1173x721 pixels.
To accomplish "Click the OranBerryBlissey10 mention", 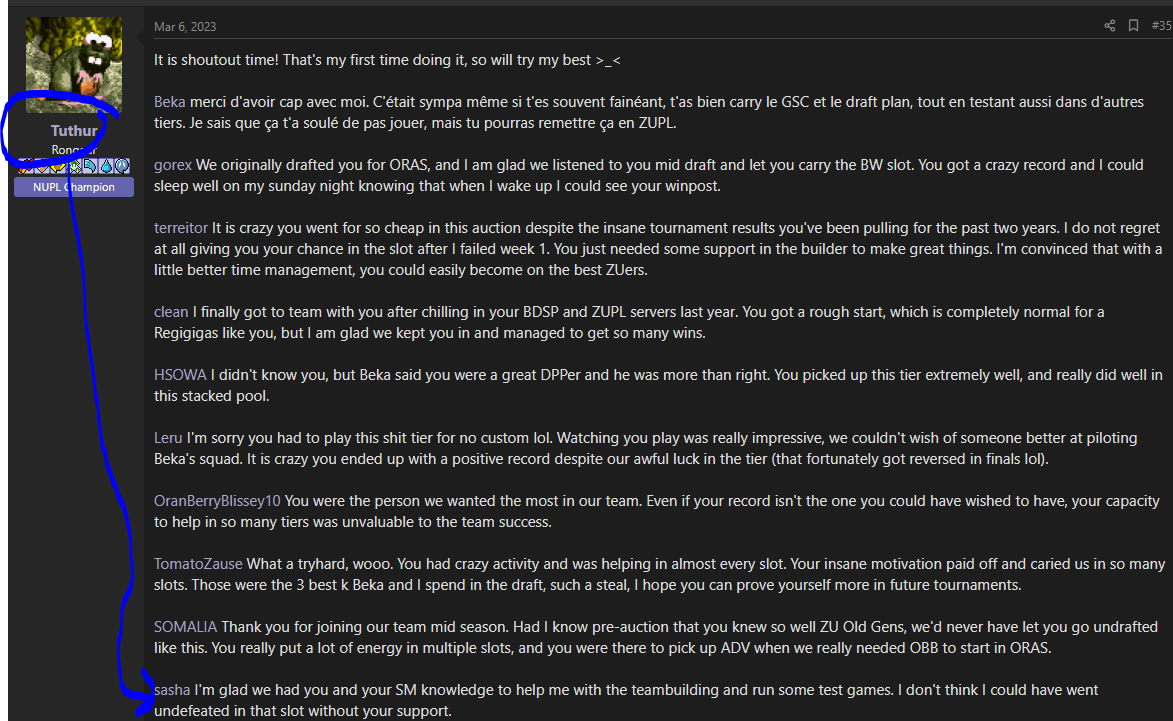I will [x=218, y=501].
